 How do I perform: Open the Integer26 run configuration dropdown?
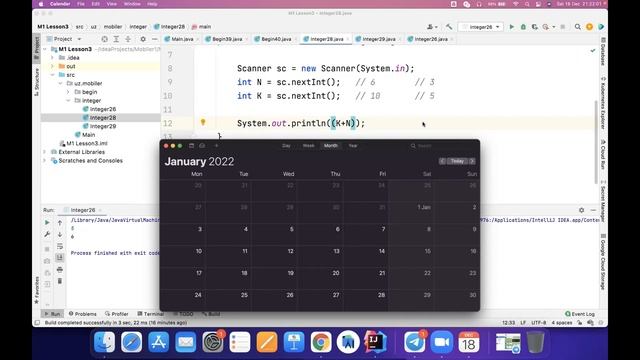(481, 27)
